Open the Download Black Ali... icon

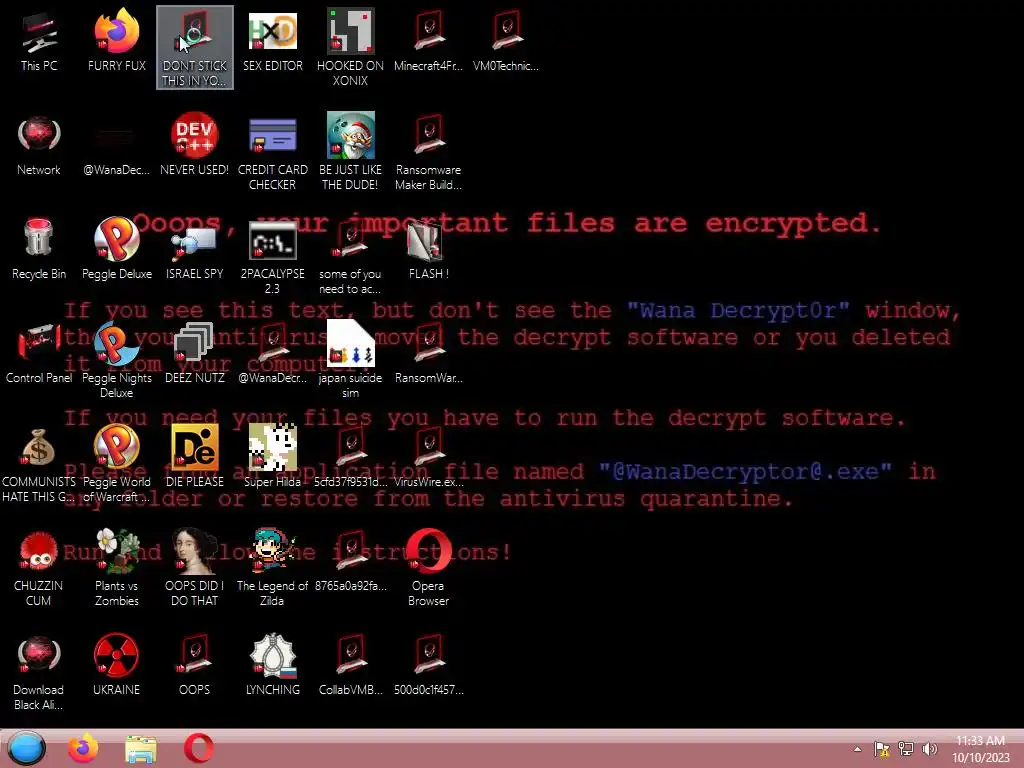[39, 672]
